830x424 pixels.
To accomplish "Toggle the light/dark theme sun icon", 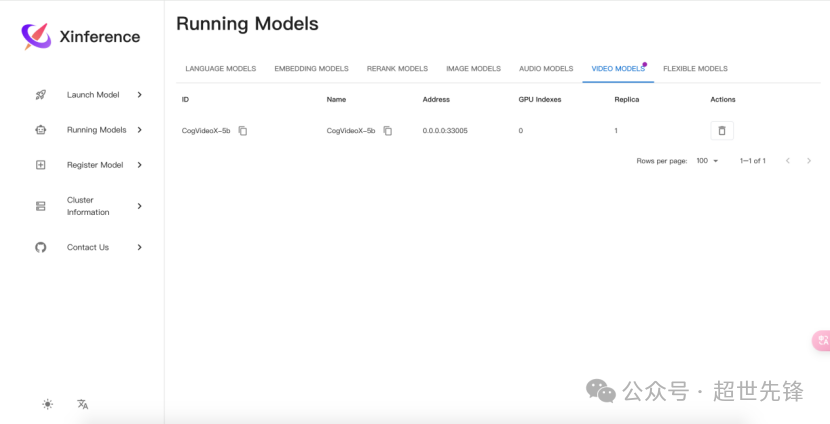I will 48,404.
